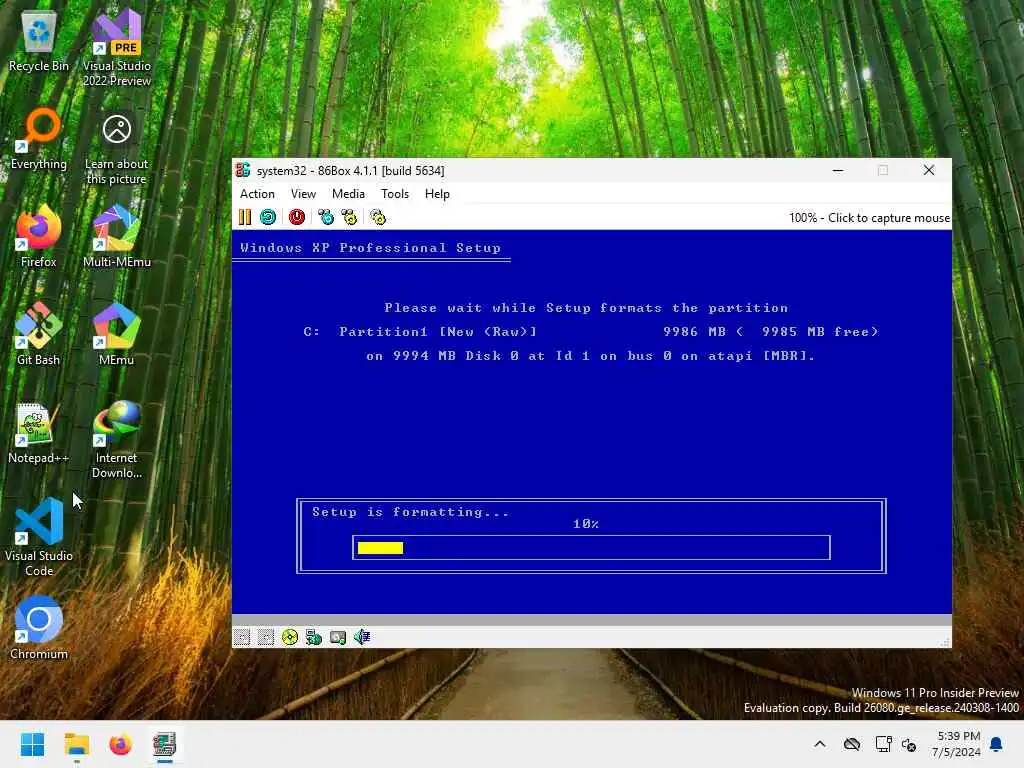Click the CD-ROM drive status bar icon
This screenshot has width=1024, height=768.
coord(290,637)
